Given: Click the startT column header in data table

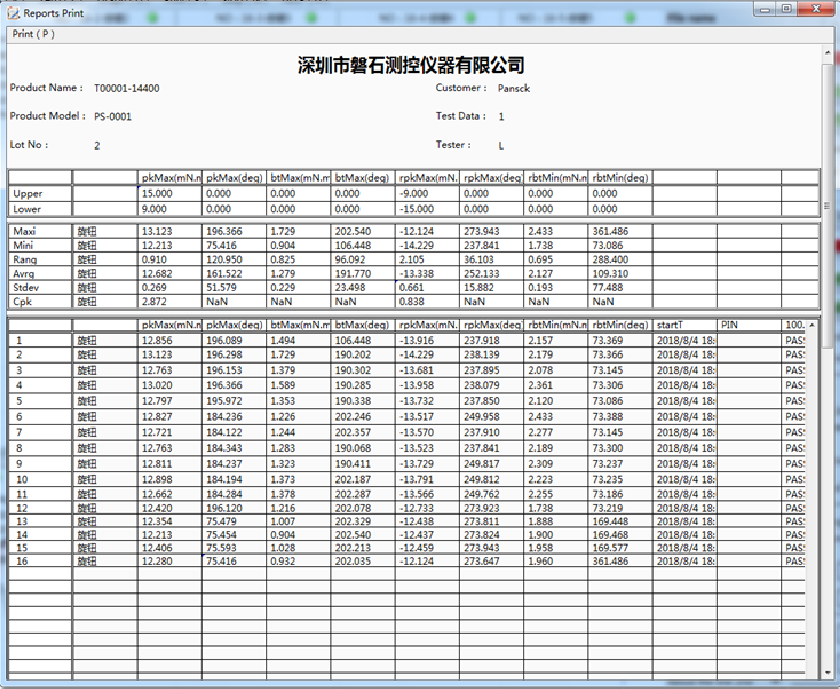Looking at the screenshot, I should coord(684,325).
